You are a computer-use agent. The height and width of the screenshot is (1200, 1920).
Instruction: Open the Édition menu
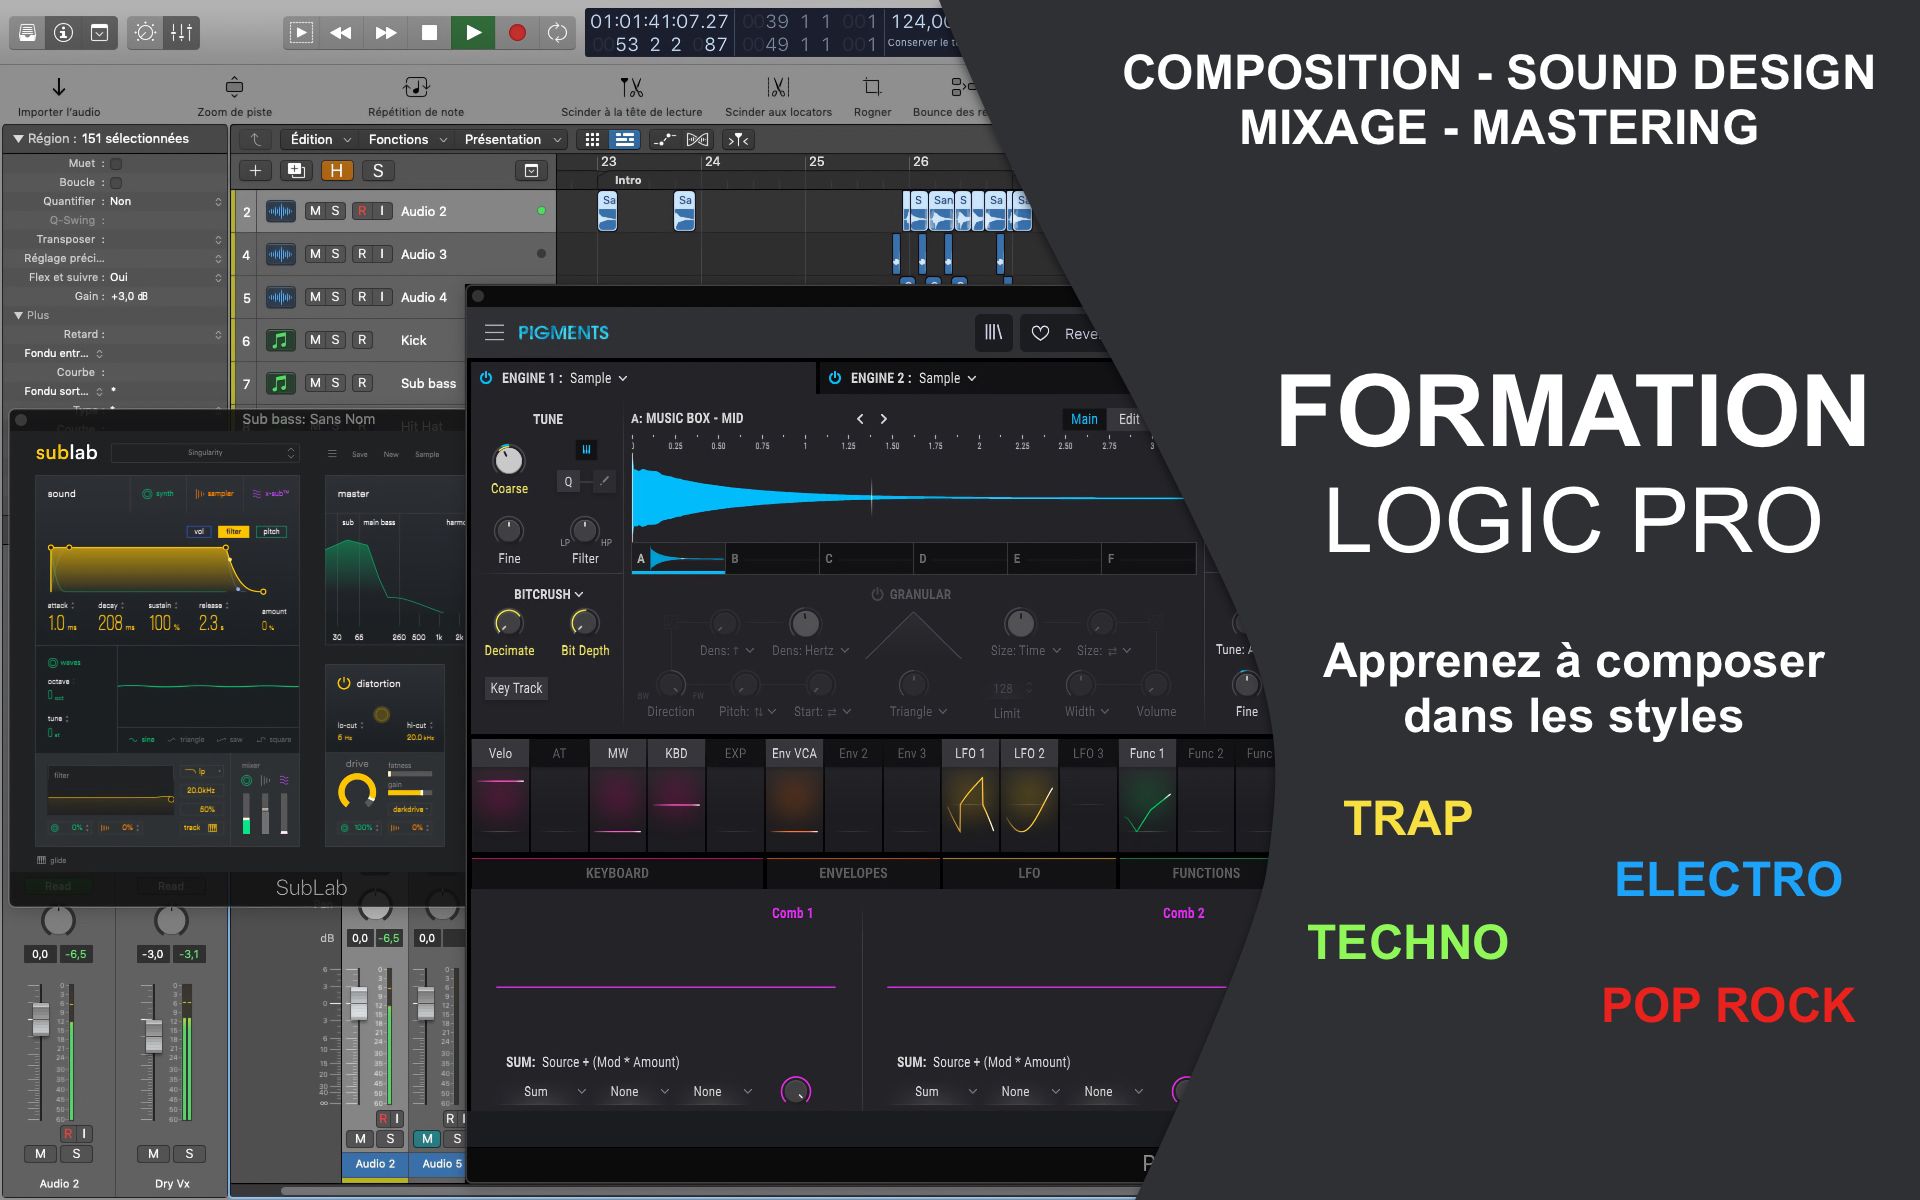coord(318,139)
